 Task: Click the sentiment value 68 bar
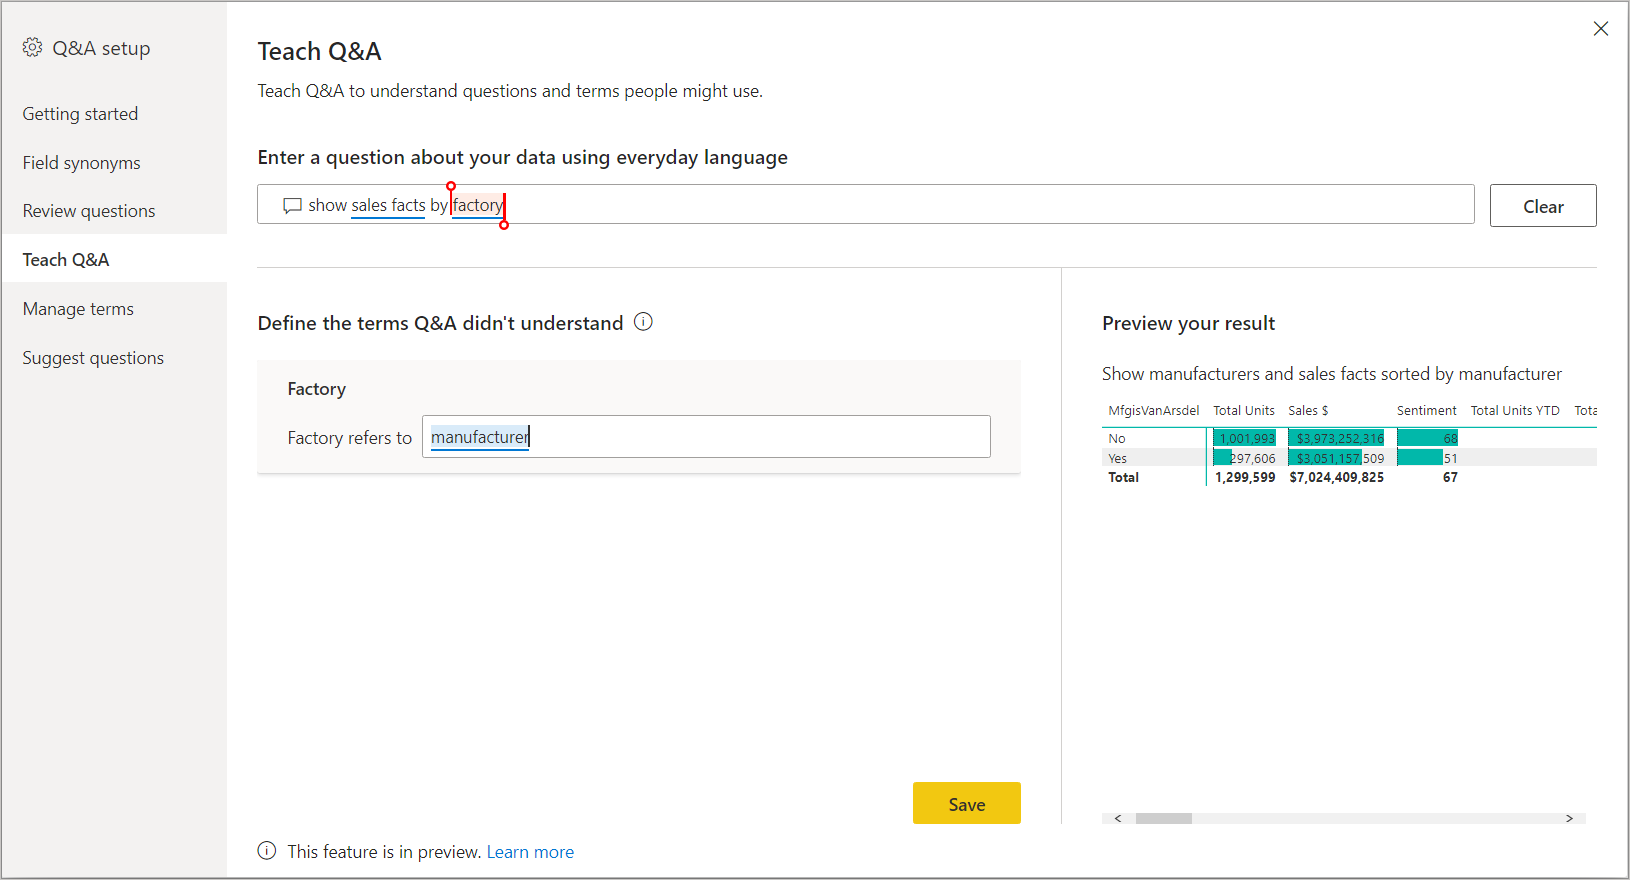click(1427, 438)
